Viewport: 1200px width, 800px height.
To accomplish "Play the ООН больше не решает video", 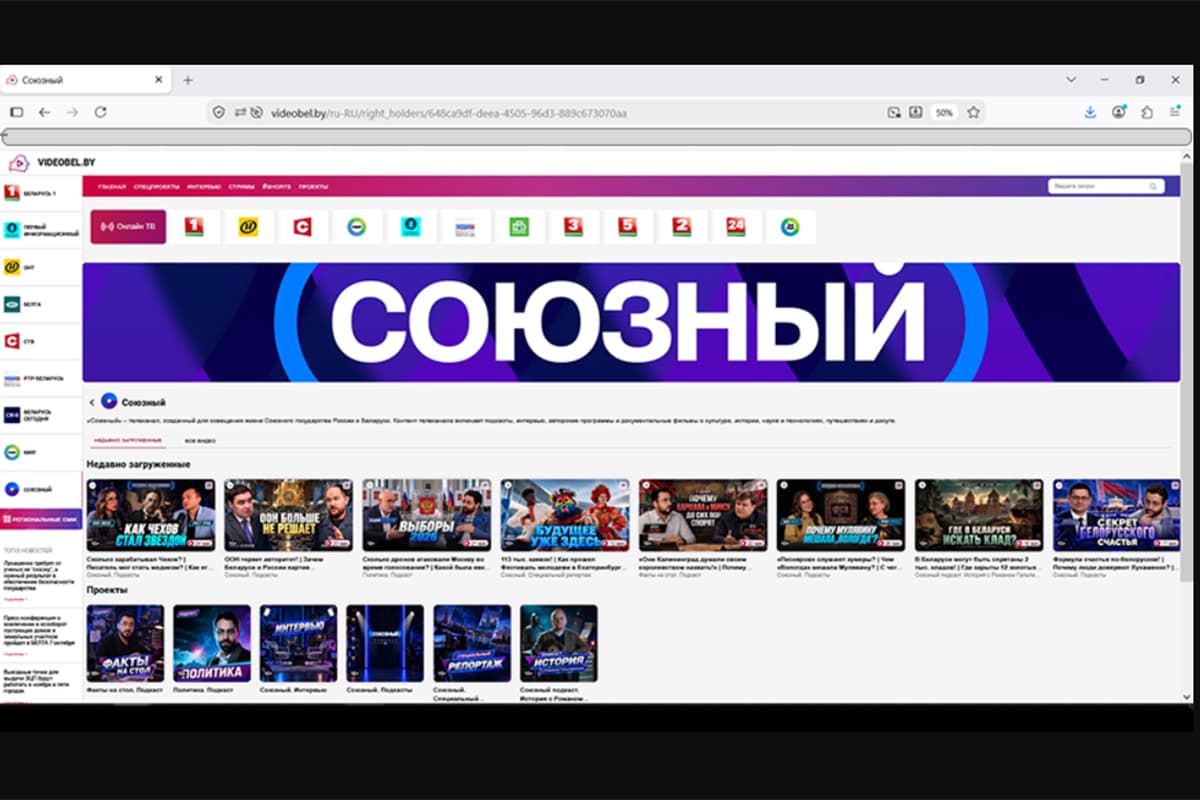I will click(289, 515).
